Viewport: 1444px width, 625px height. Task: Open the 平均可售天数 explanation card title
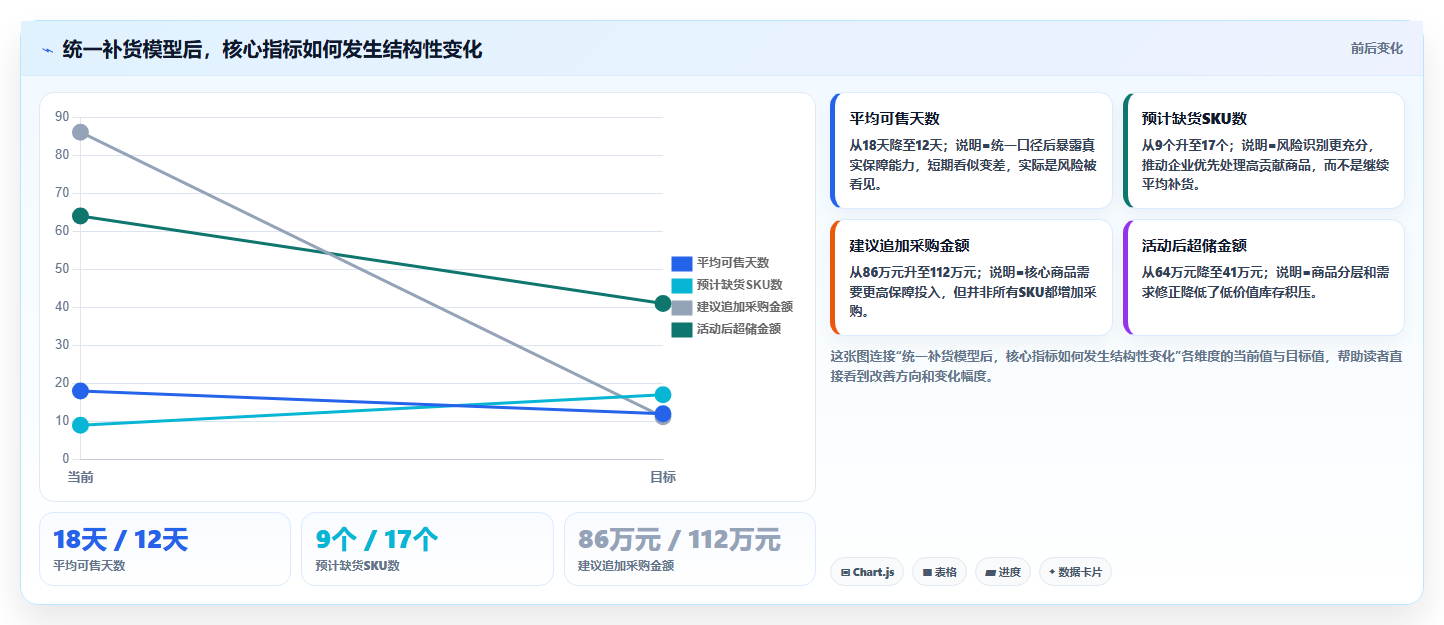(895, 119)
